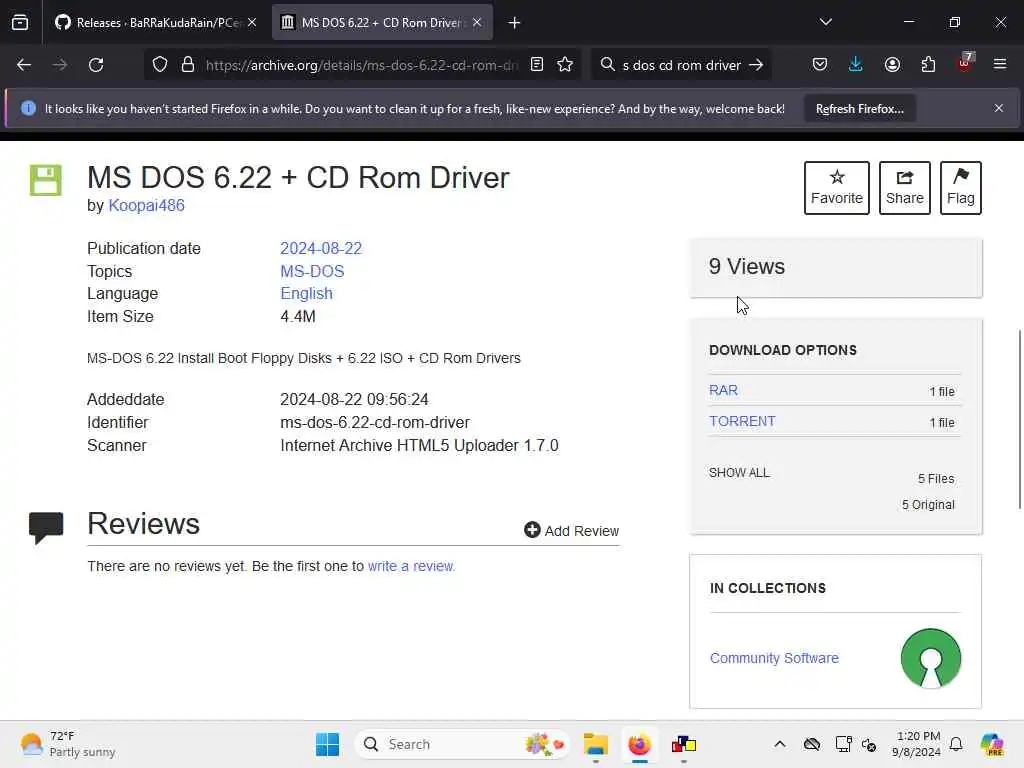
Task: Open Firefox application hamburger menu
Action: (1000, 64)
